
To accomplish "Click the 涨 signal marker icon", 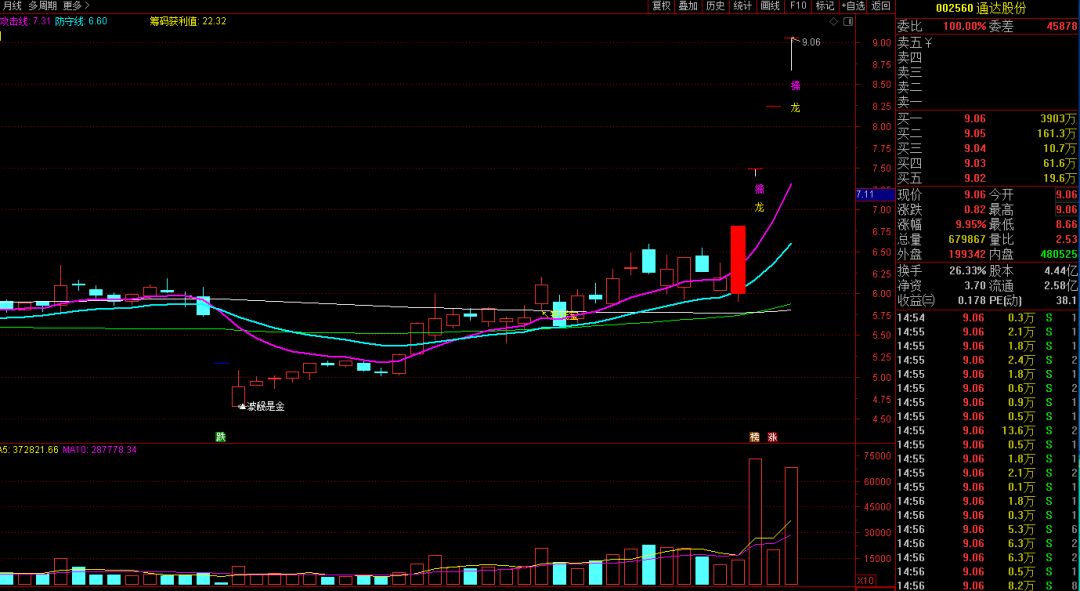I will [773, 437].
